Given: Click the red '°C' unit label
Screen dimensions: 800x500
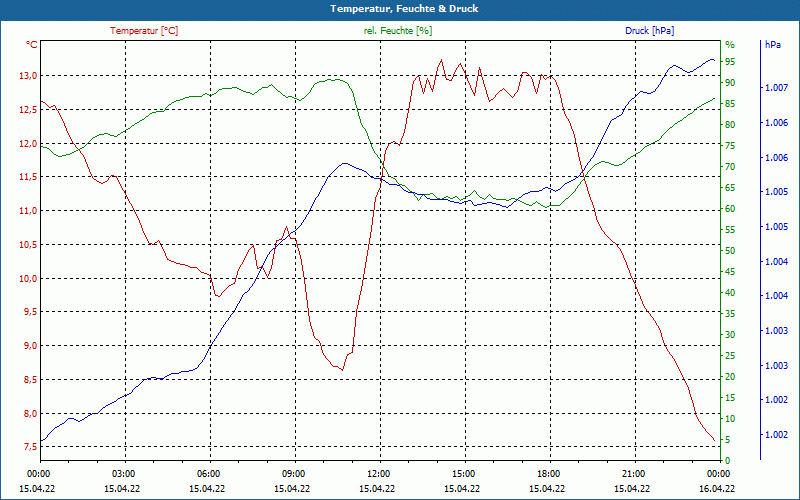Looking at the screenshot, I should [32, 45].
